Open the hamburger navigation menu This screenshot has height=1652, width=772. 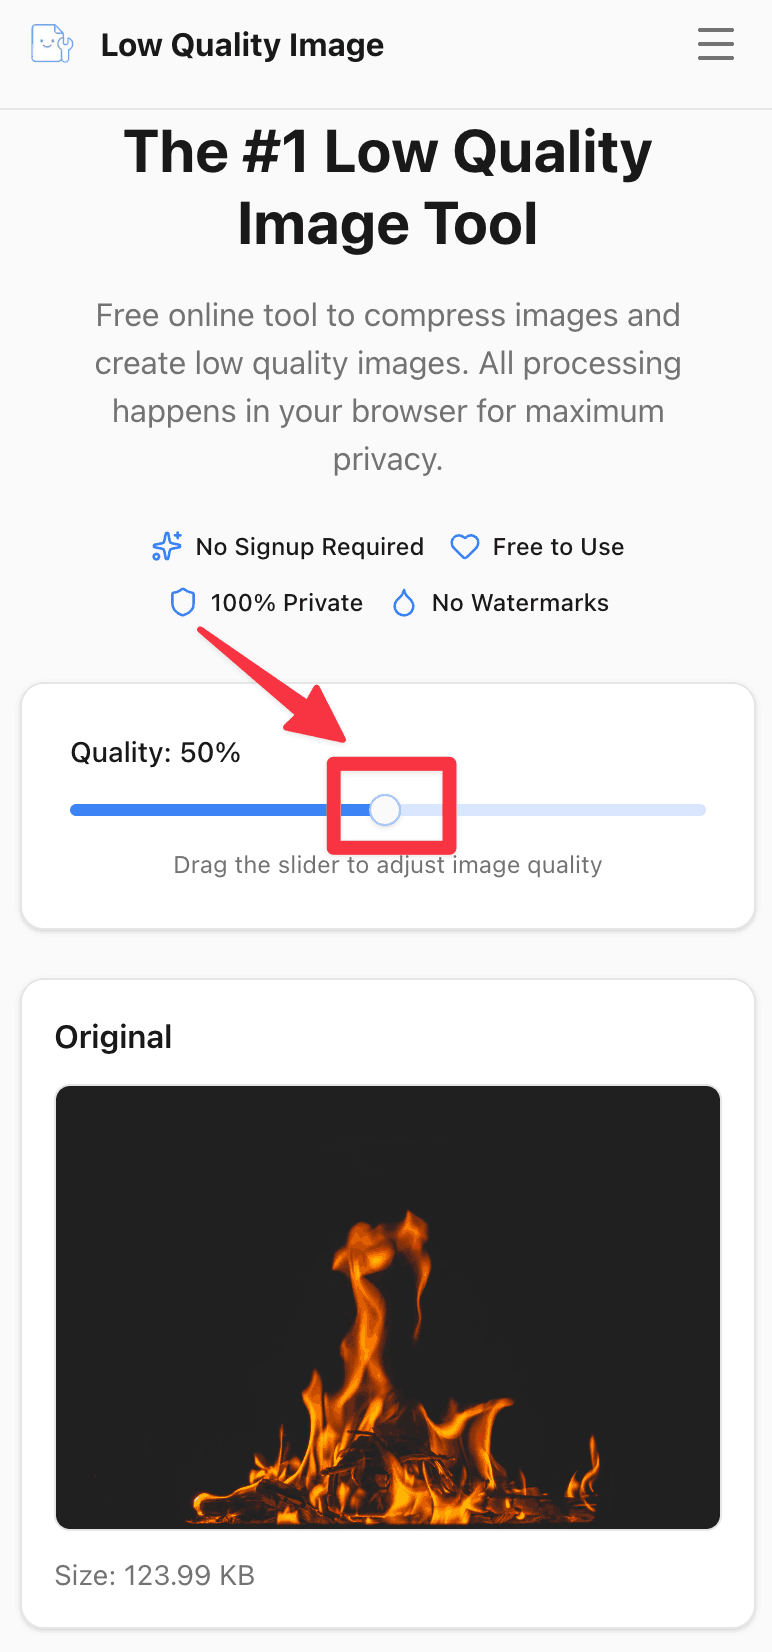point(715,44)
